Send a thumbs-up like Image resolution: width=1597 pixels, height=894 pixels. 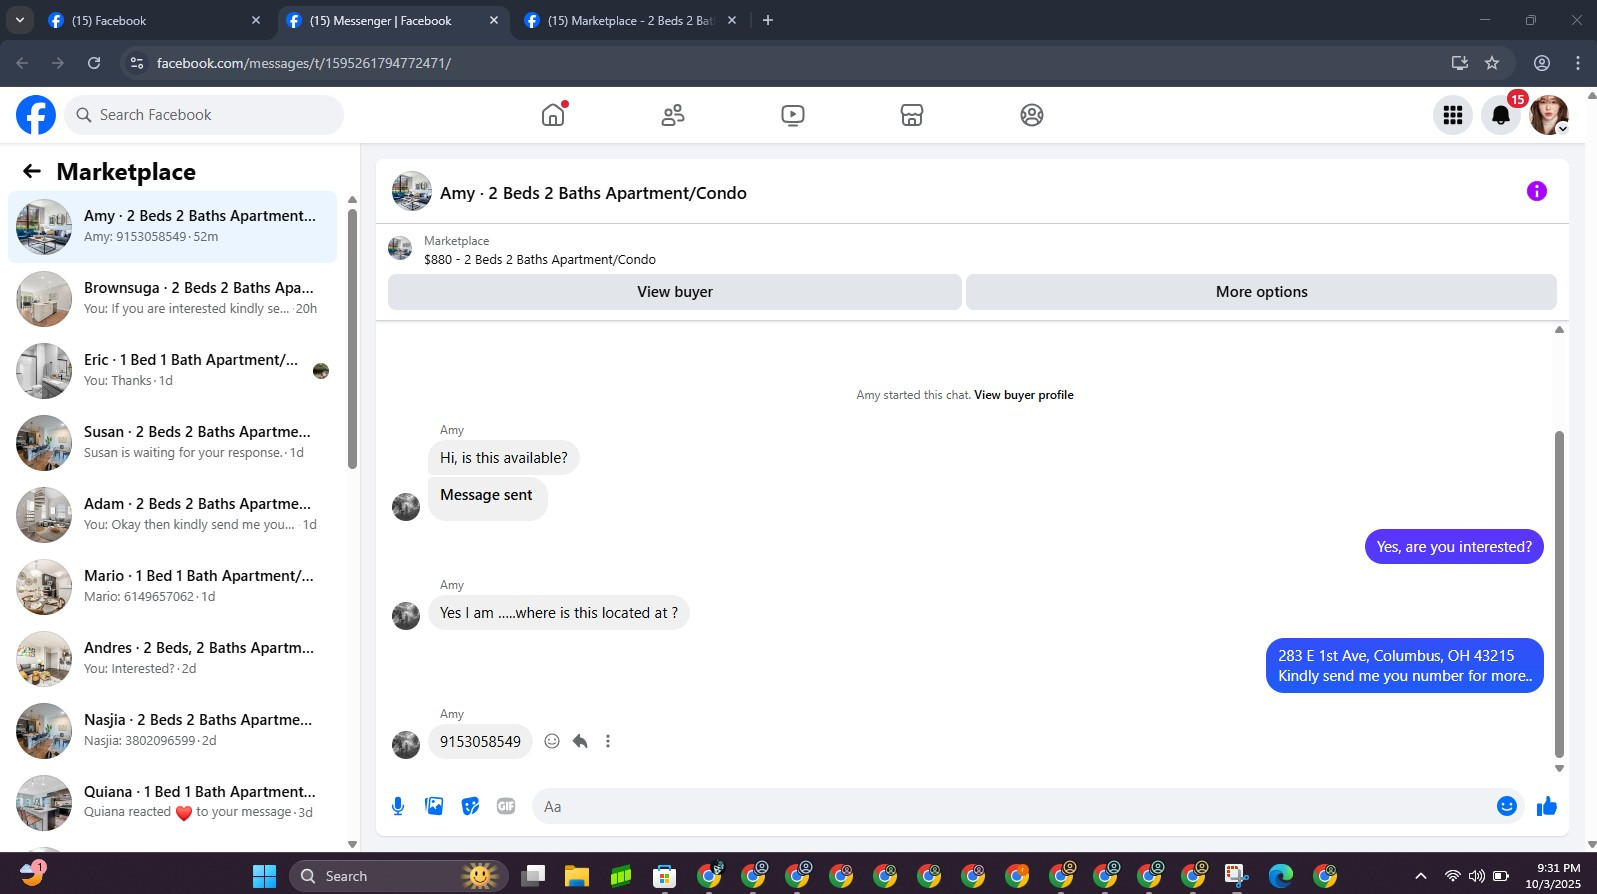tap(1547, 806)
